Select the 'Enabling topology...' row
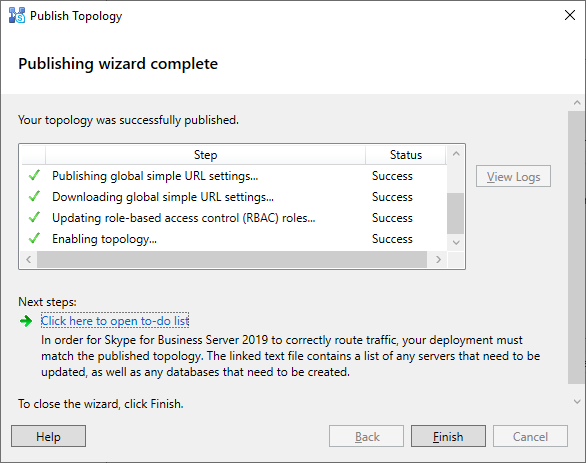Image resolution: width=586 pixels, height=463 pixels. click(x=234, y=238)
